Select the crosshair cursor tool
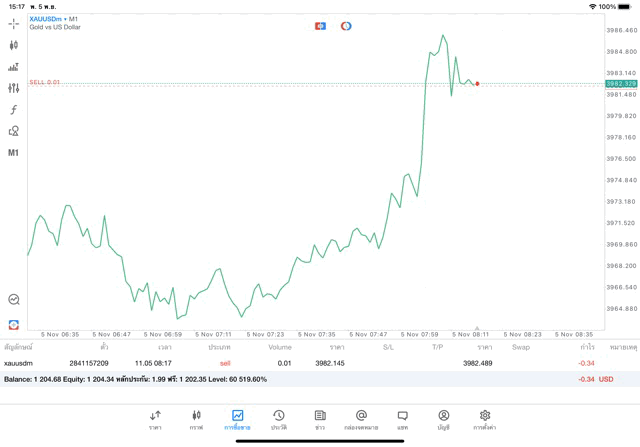The image size is (640, 447). [x=13, y=23]
